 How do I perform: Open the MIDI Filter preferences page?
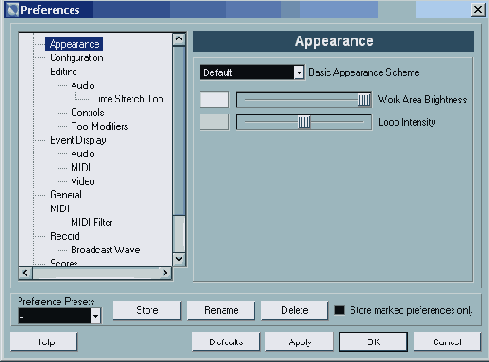92,222
